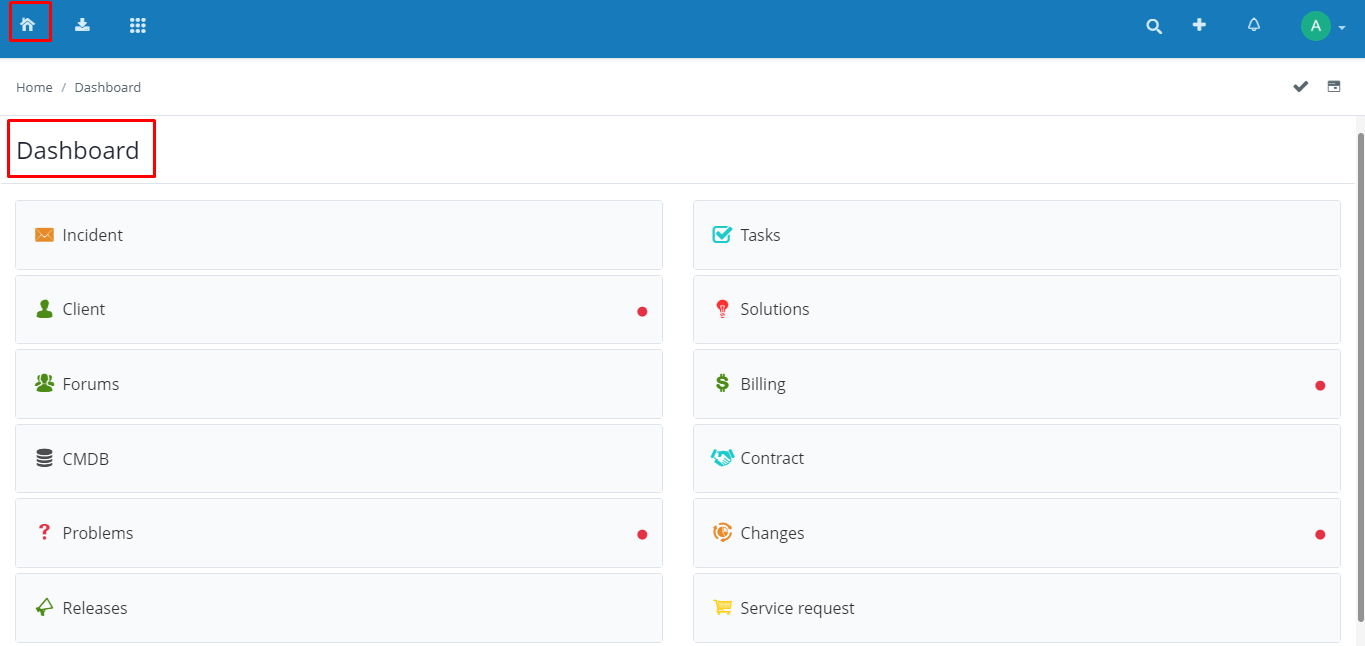Go to Home breadcrumb link
The image size is (1365, 646).
pos(34,87)
